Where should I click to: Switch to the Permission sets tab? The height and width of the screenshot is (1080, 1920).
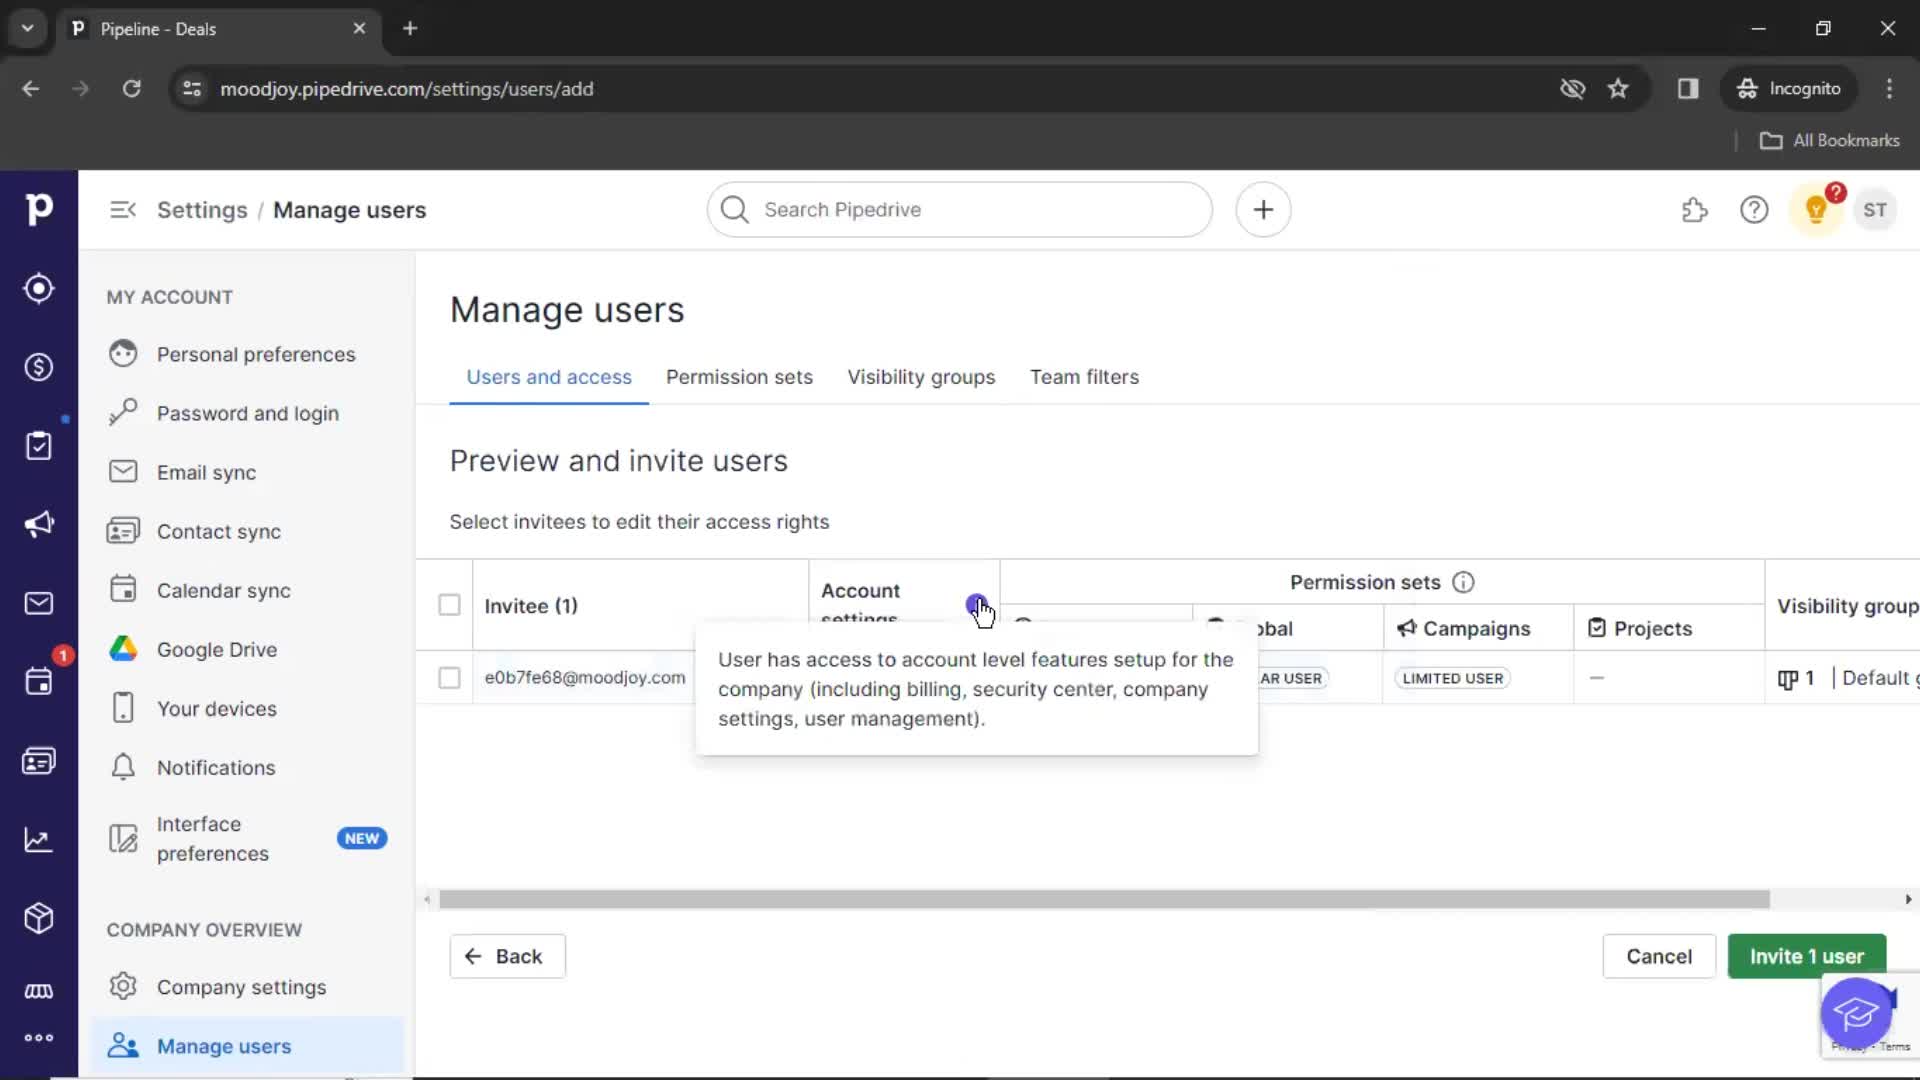tap(738, 377)
